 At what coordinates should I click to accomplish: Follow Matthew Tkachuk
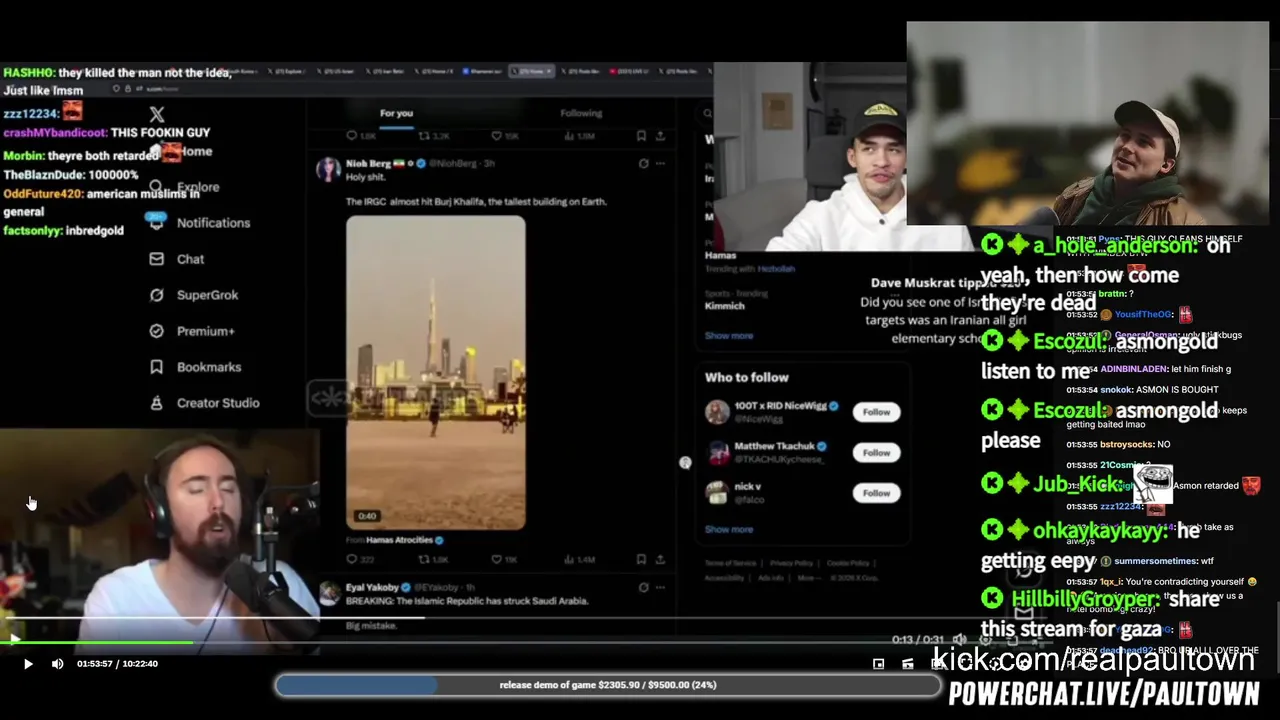pos(876,452)
